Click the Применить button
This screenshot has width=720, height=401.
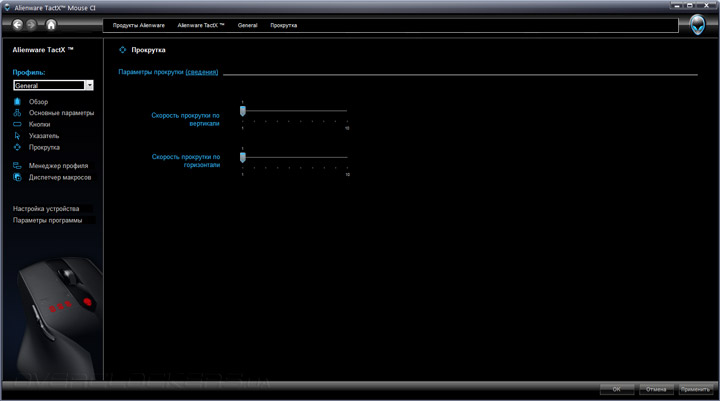696,389
